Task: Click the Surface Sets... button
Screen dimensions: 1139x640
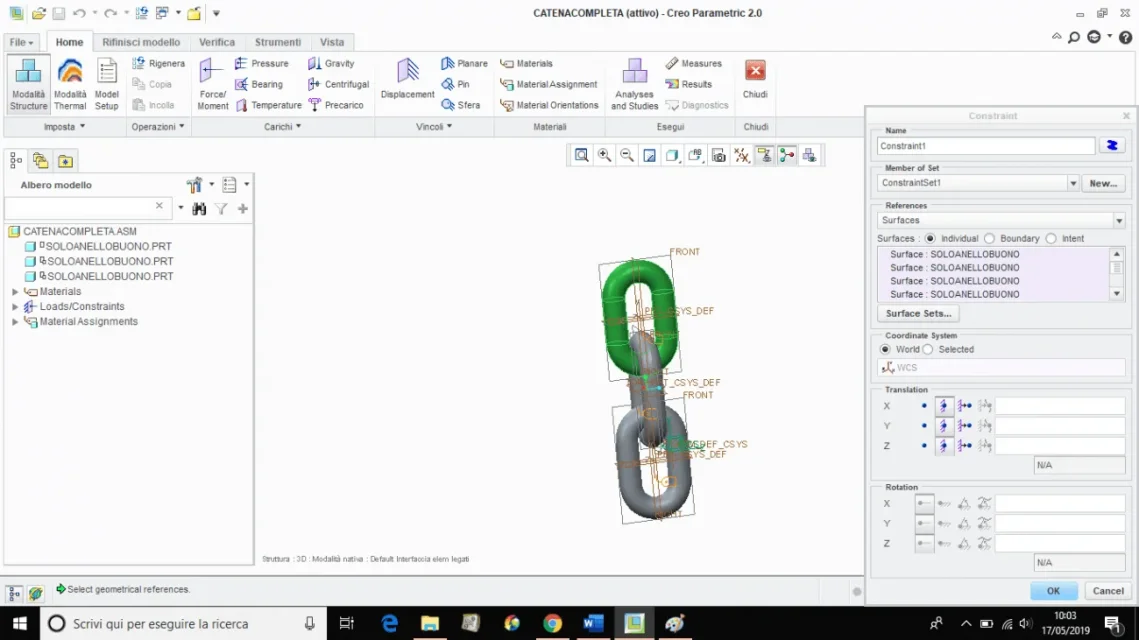Action: pyautogui.click(x=917, y=314)
